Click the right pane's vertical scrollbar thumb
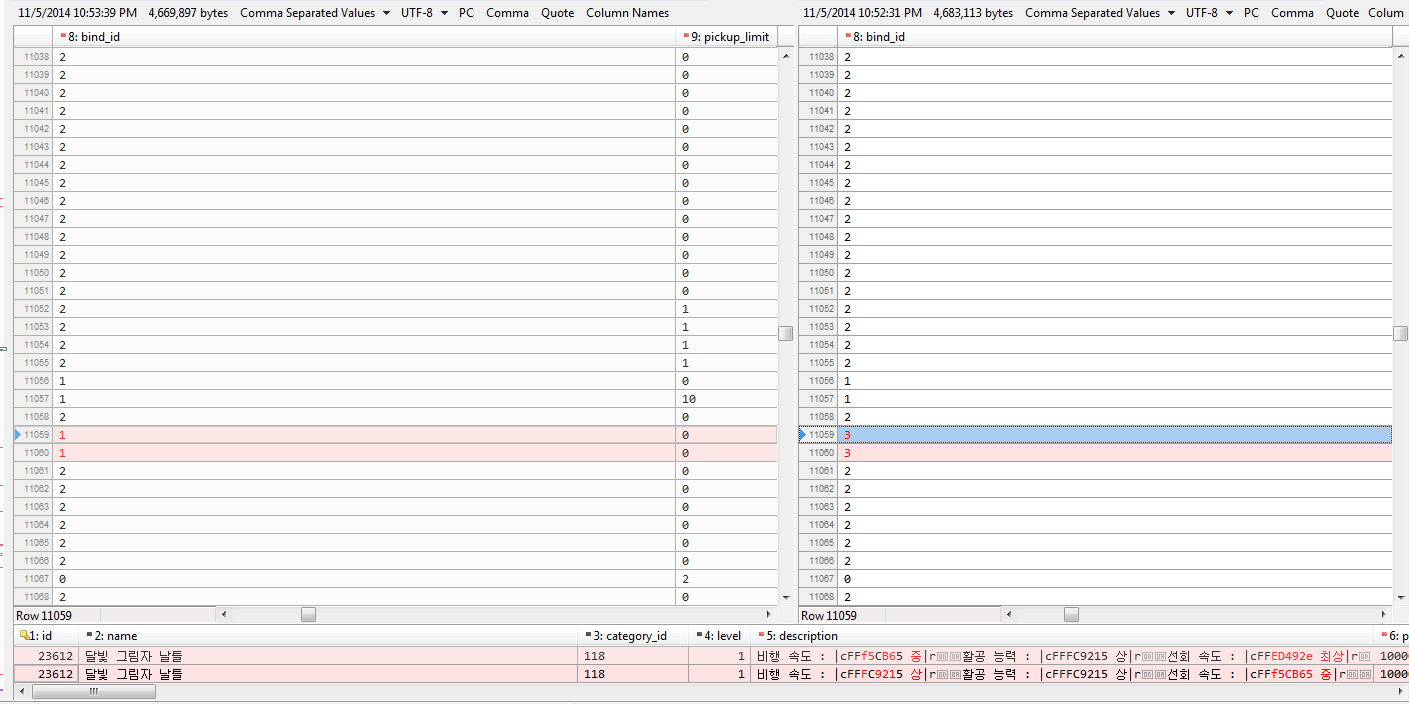This screenshot has height=704, width=1409. coord(1401,333)
